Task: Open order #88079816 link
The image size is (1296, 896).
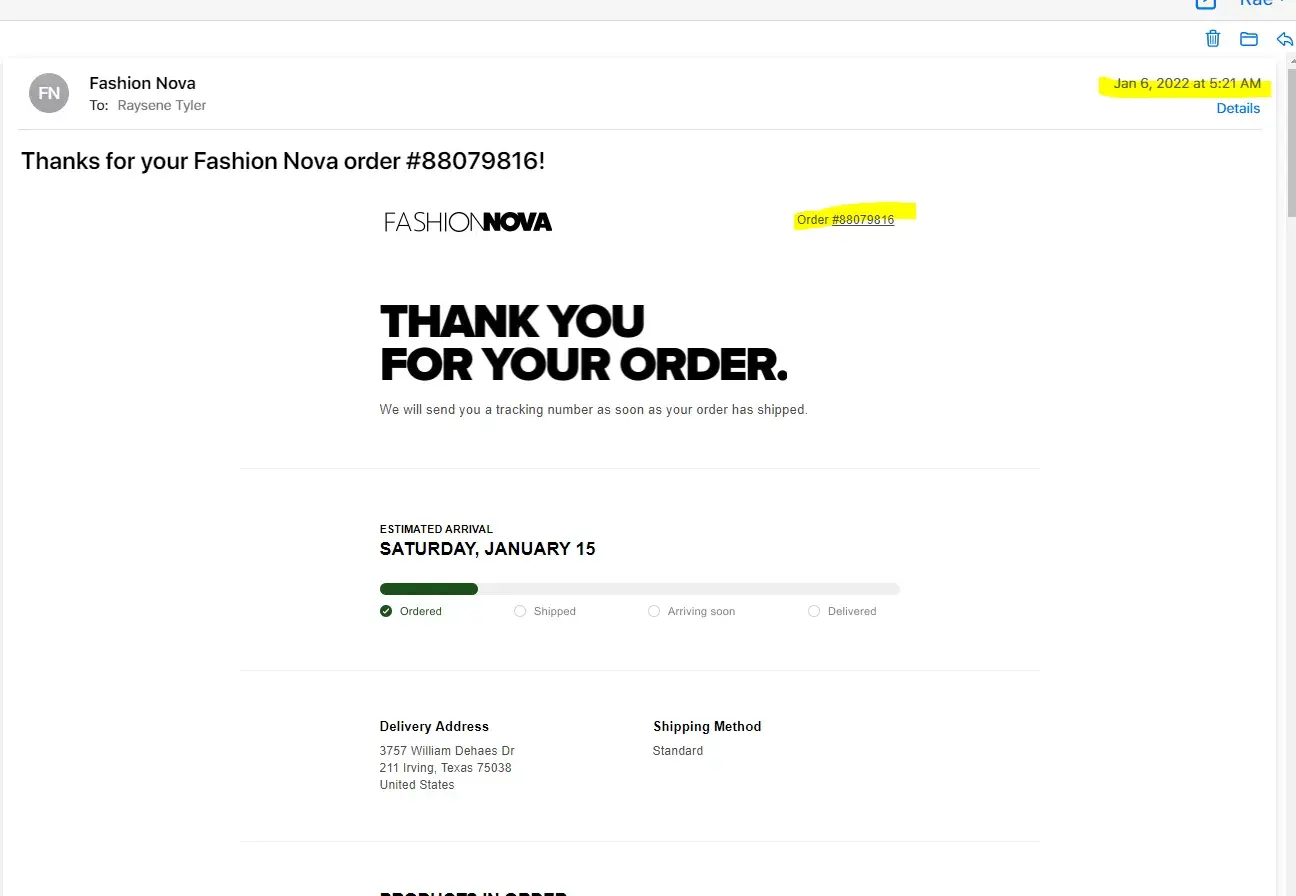Action: point(863,220)
